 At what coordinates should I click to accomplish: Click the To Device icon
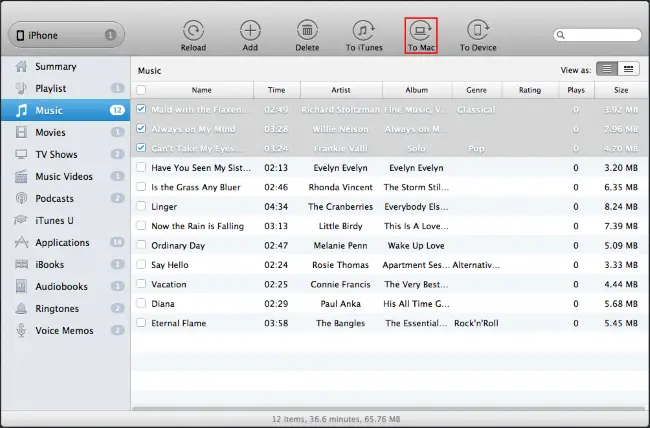478,31
